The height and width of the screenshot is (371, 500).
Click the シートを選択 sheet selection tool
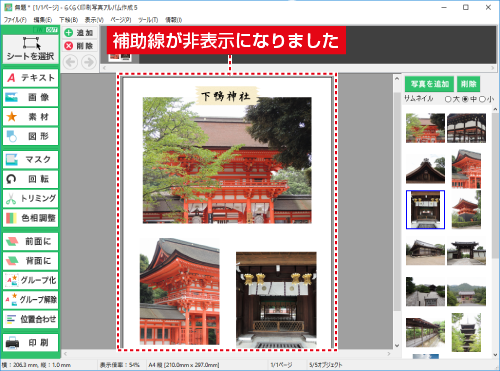30,49
